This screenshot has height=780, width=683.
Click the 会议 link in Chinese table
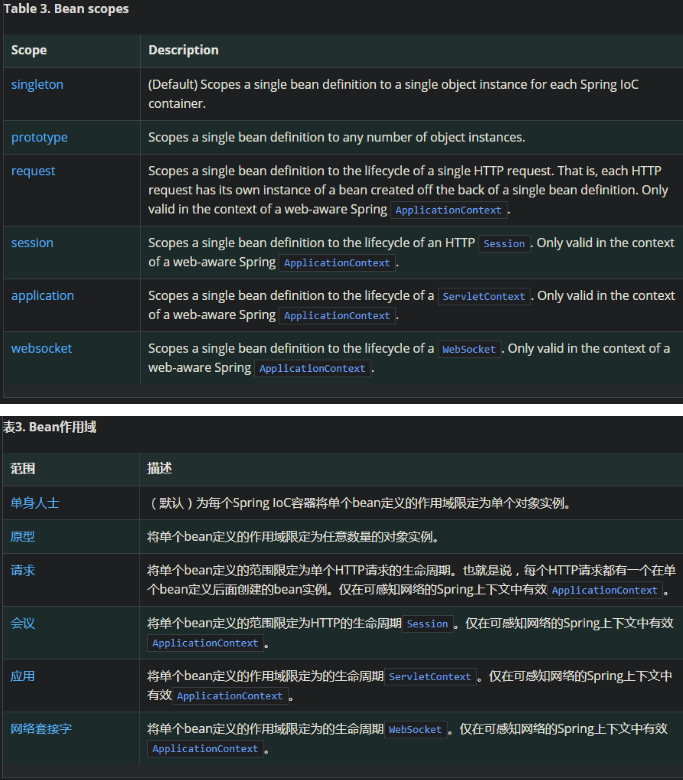(x=23, y=623)
